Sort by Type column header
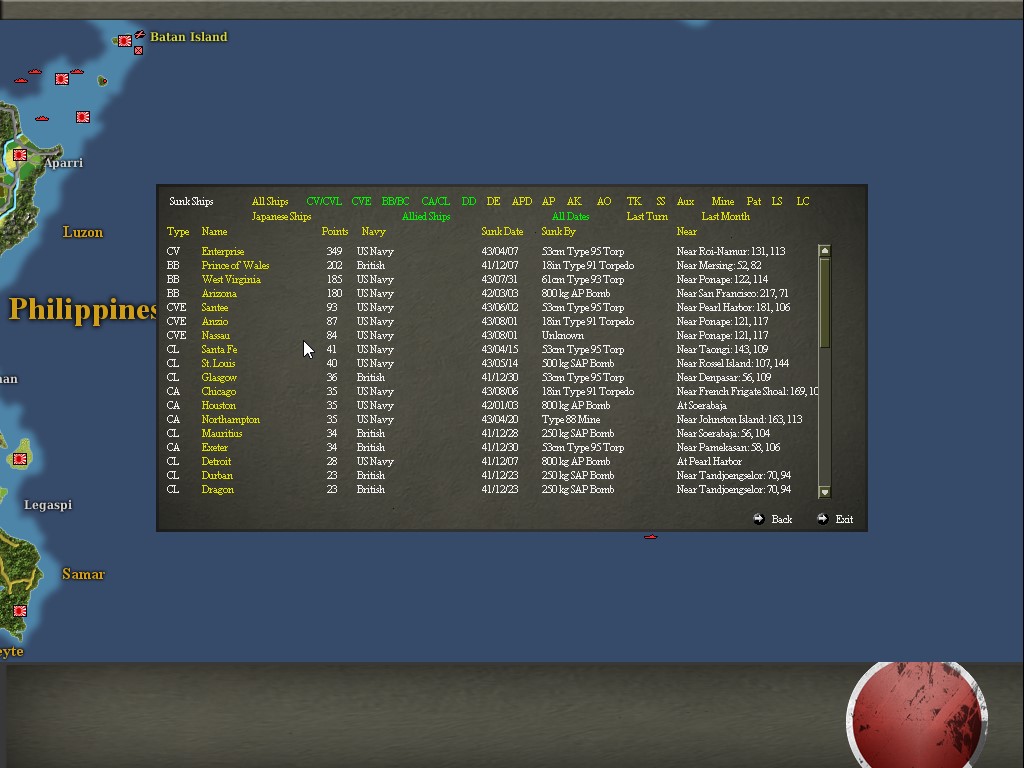The height and width of the screenshot is (768, 1024). (x=178, y=232)
